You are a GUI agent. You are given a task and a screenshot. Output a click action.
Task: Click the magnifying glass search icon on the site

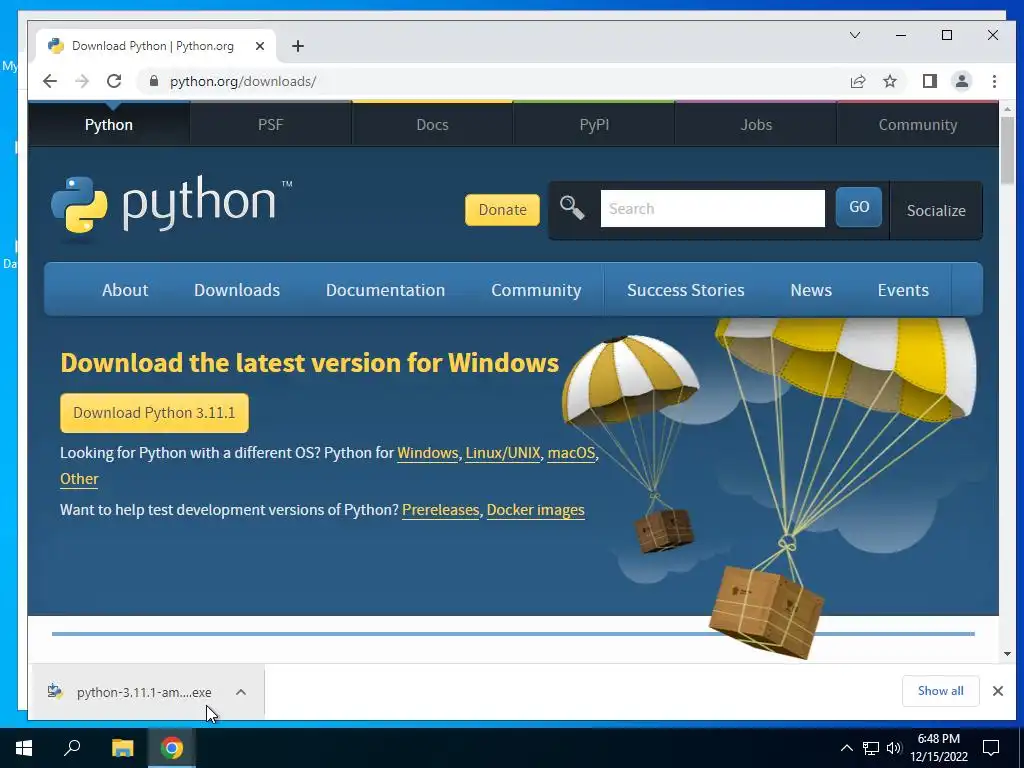pyautogui.click(x=571, y=208)
